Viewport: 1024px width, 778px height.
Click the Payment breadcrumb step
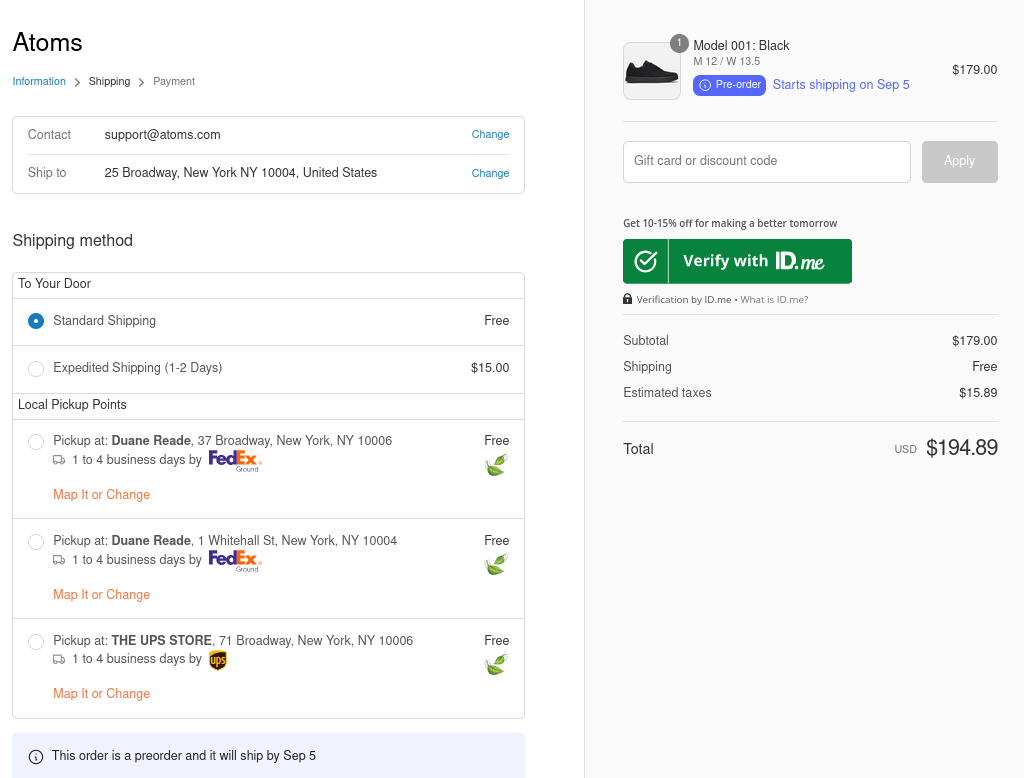pos(174,81)
